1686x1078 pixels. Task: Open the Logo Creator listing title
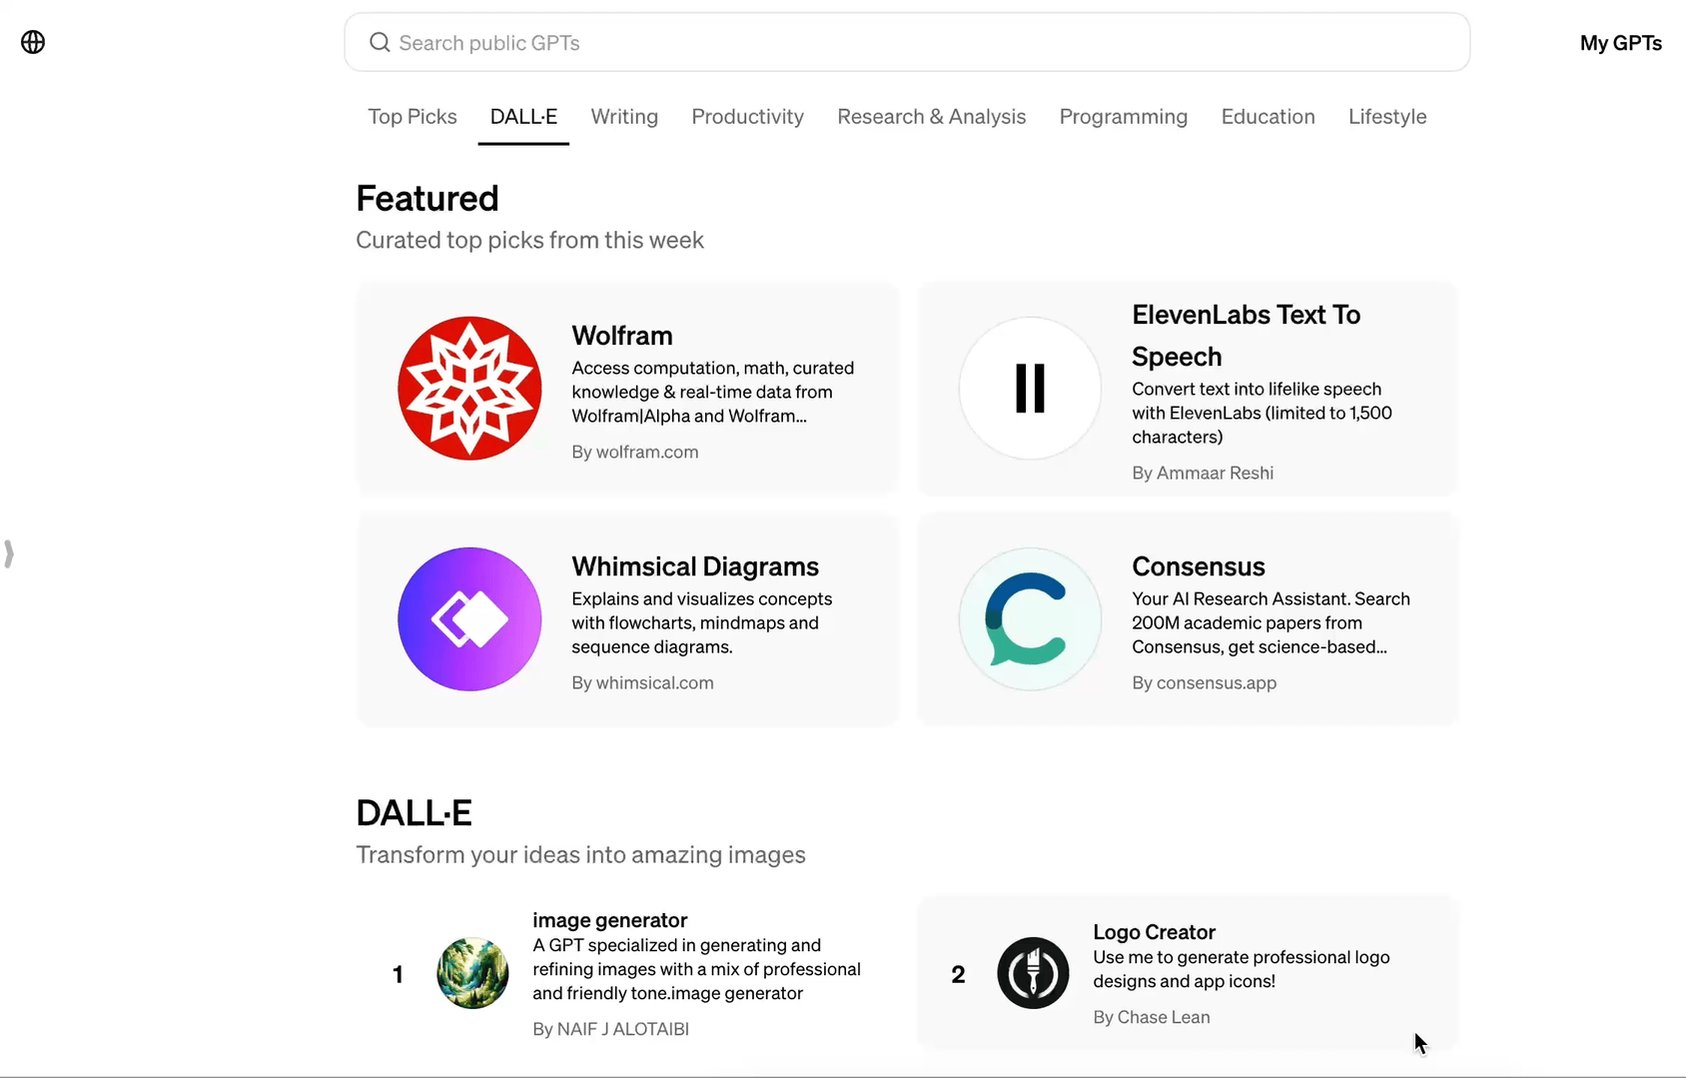point(1154,932)
